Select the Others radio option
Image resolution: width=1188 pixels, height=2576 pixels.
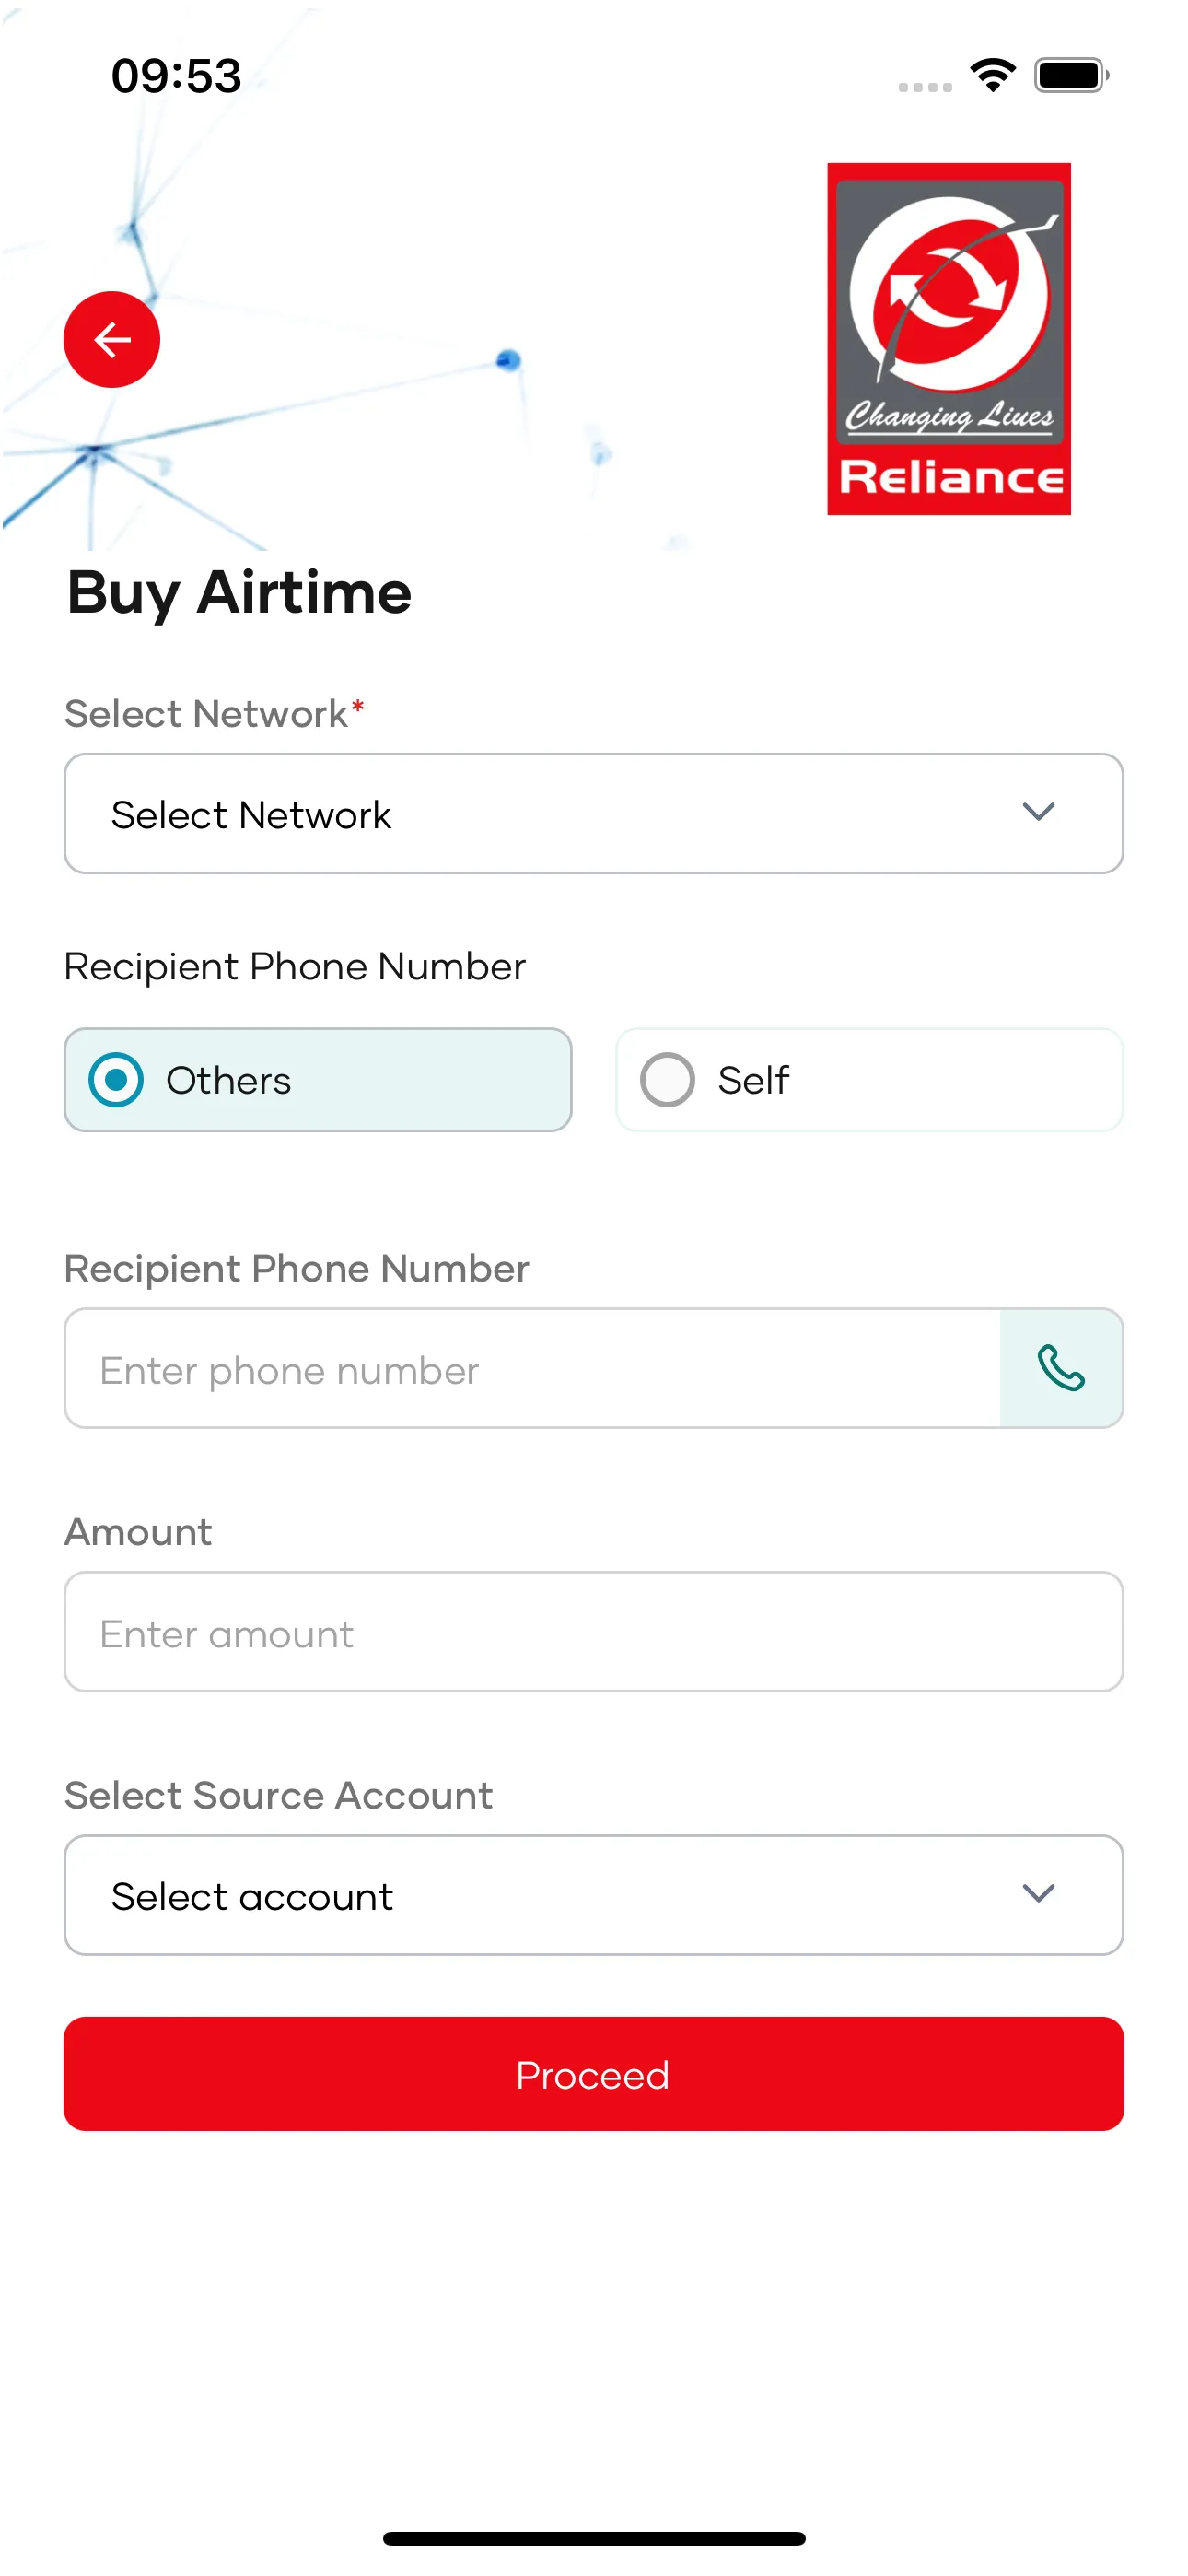pyautogui.click(x=318, y=1080)
